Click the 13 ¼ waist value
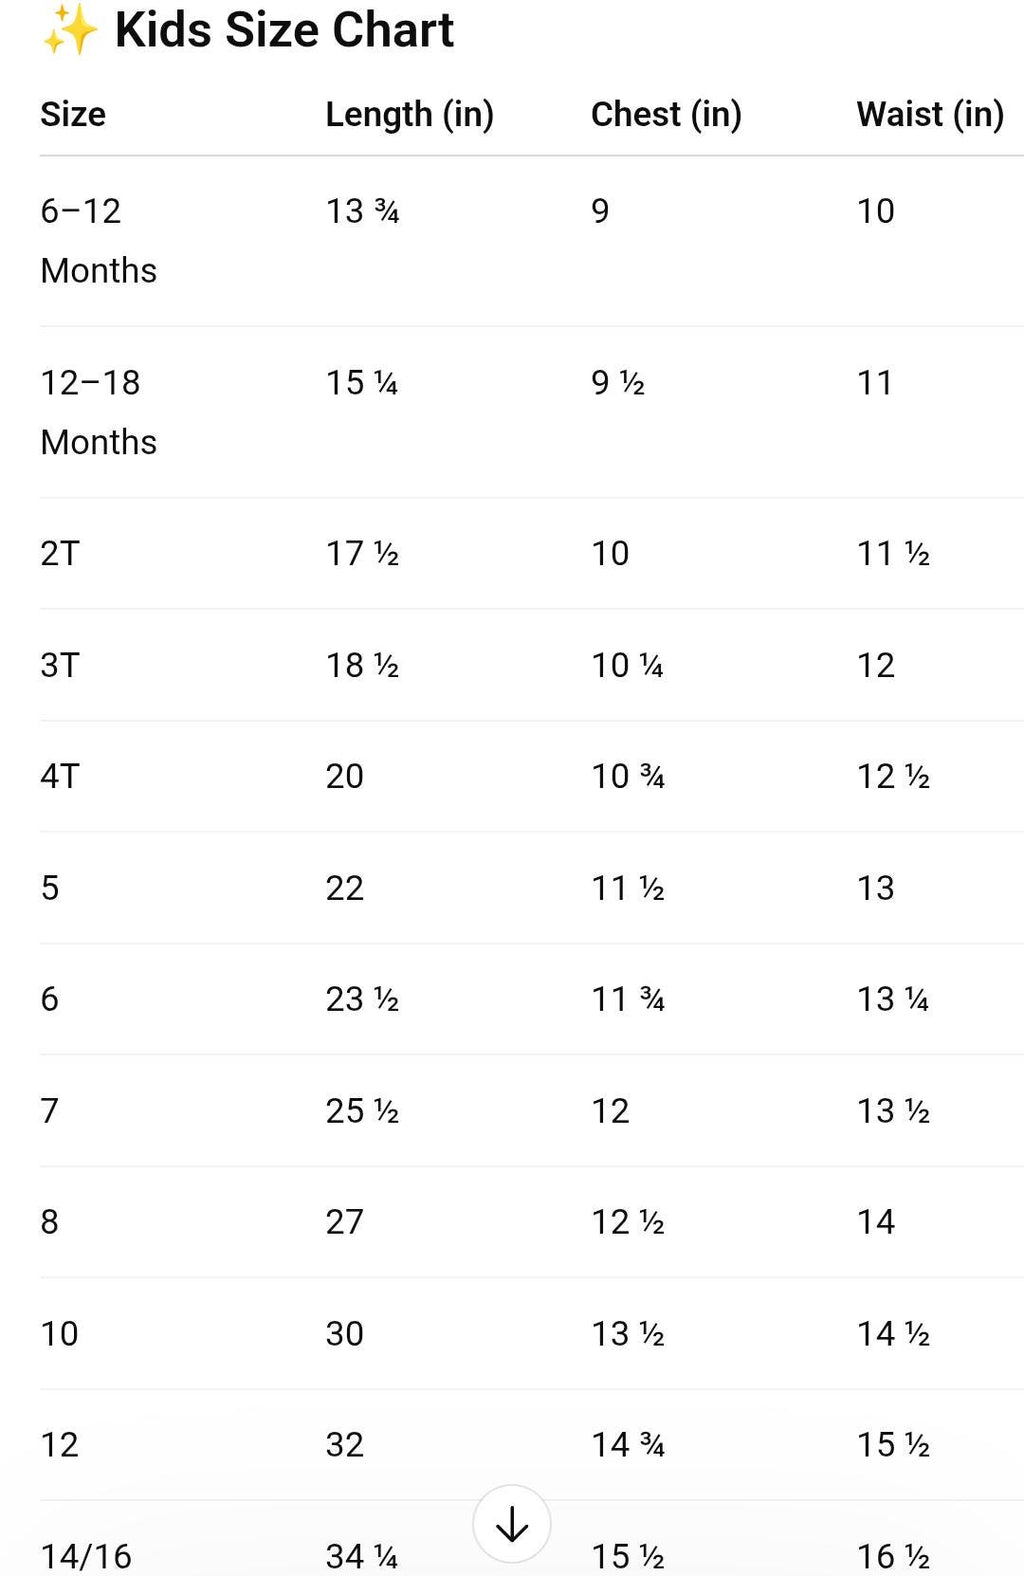 click(x=893, y=999)
